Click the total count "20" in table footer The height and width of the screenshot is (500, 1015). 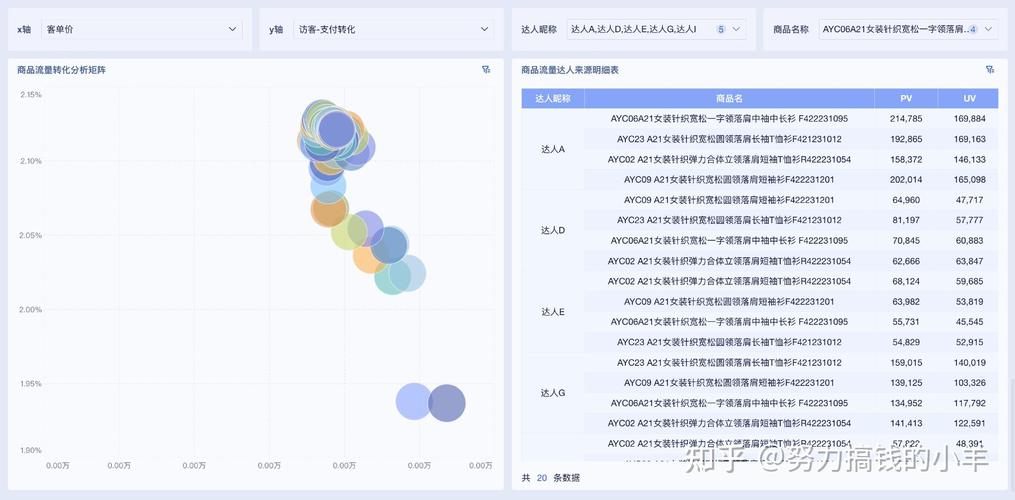tap(541, 478)
